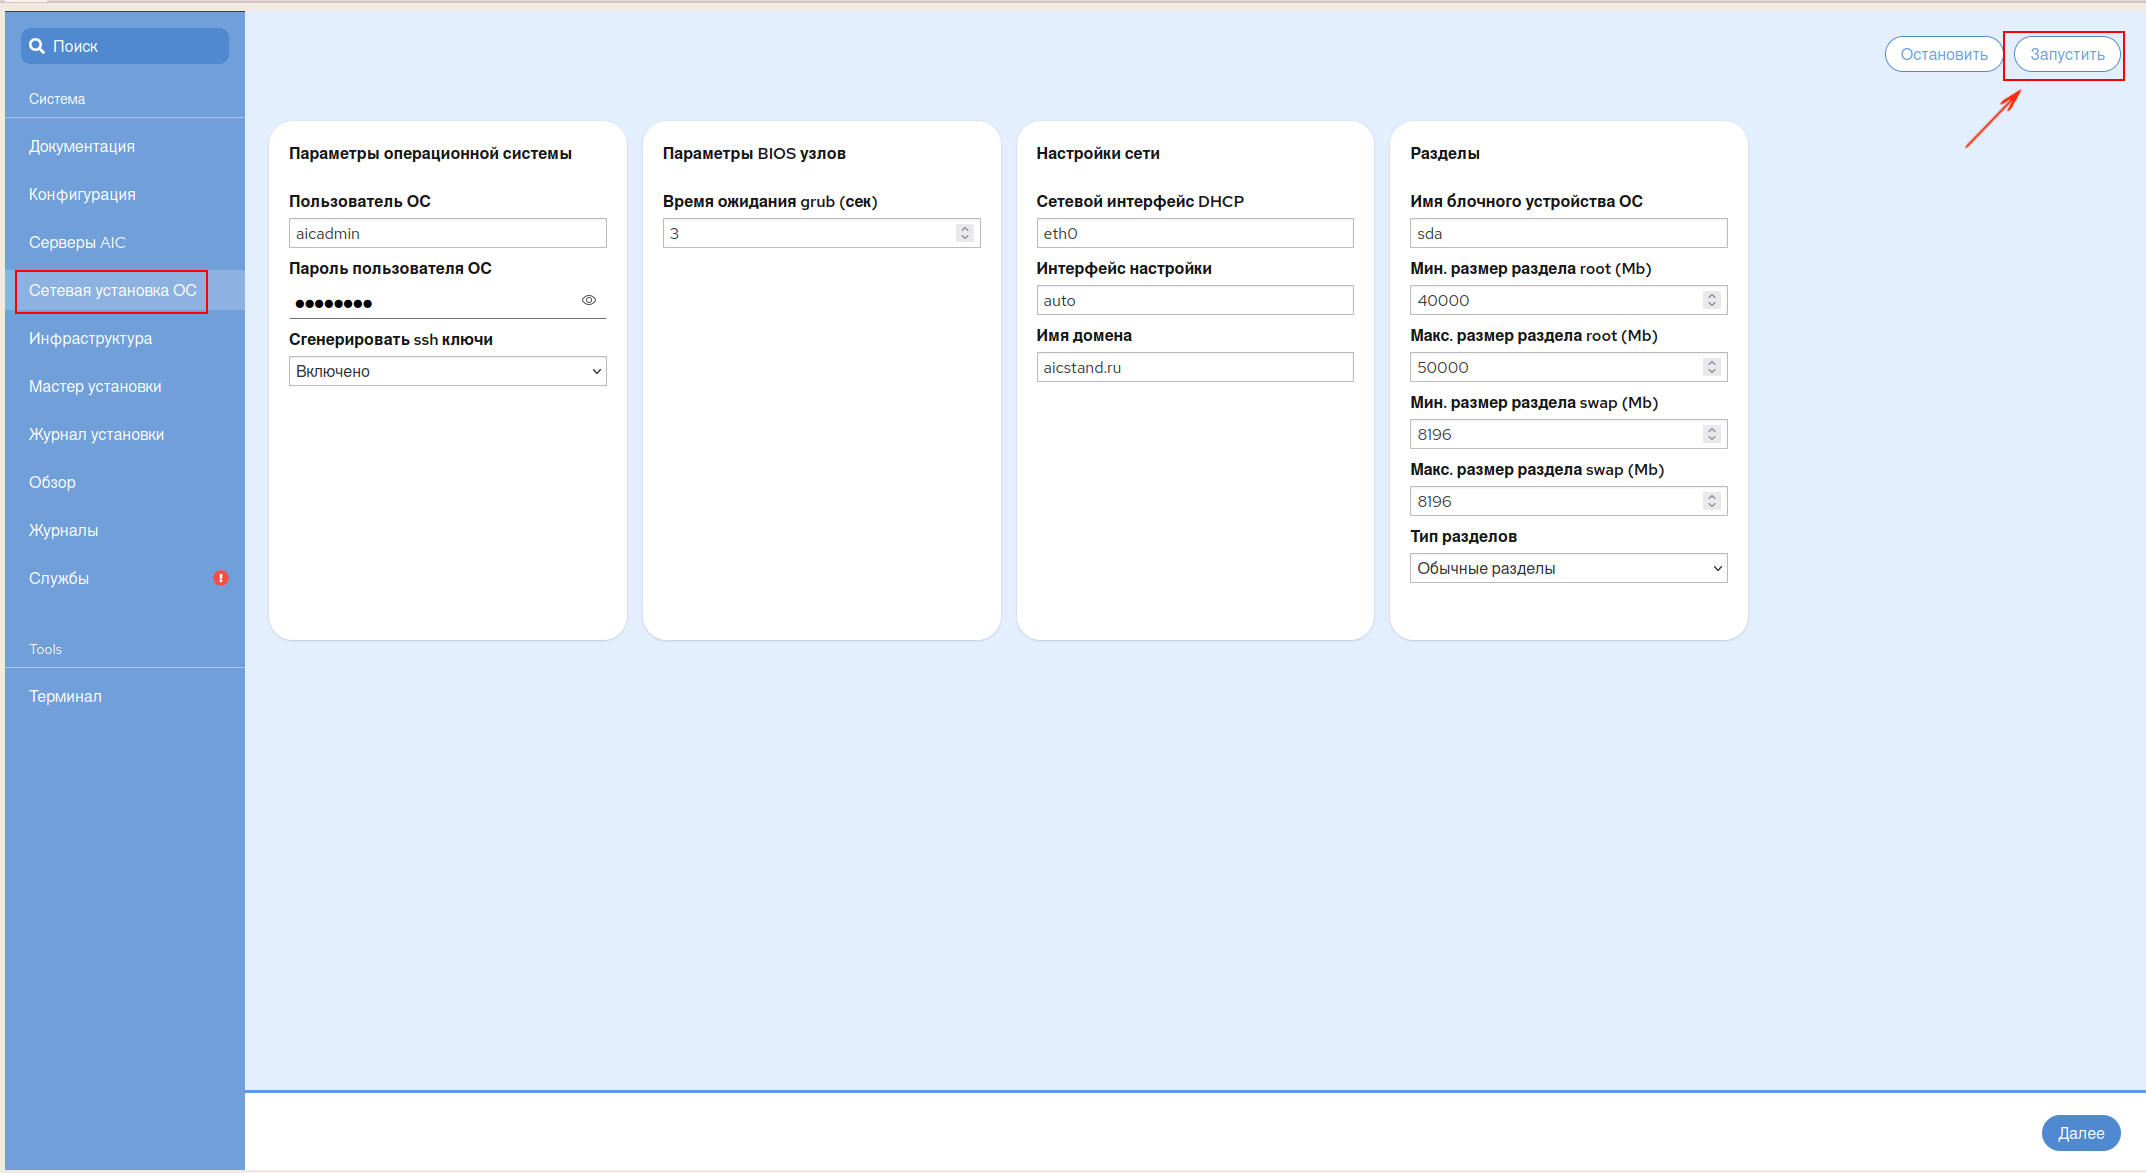Adjust max swap size stepper arrows

point(1712,501)
